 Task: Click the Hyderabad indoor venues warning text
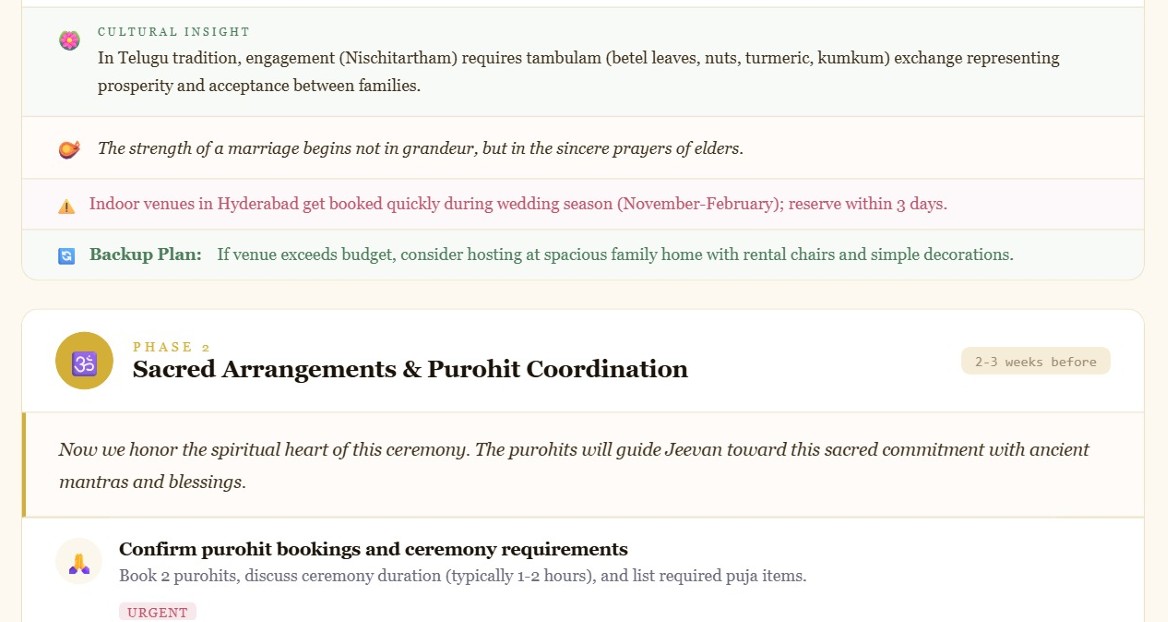coord(518,204)
